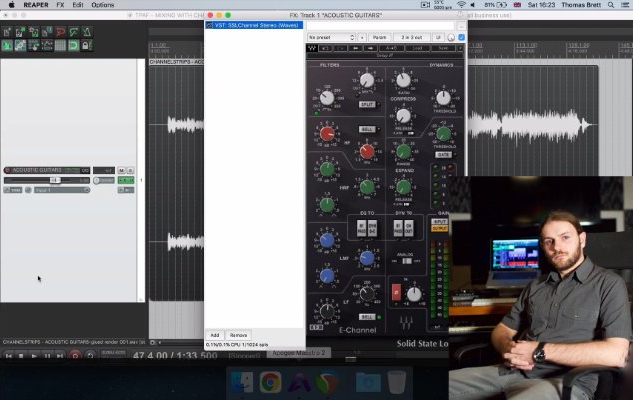Toggle grid lines toolbar icon
The height and width of the screenshot is (400, 633).
tap(60, 45)
